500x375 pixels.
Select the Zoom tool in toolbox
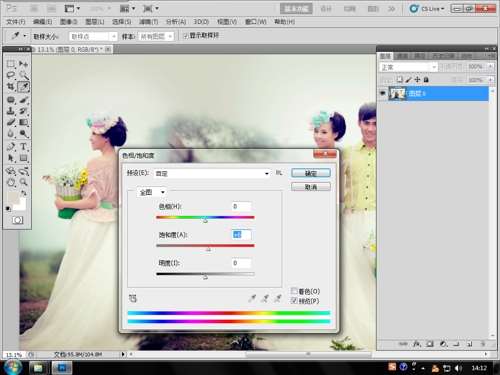pyautogui.click(x=24, y=182)
